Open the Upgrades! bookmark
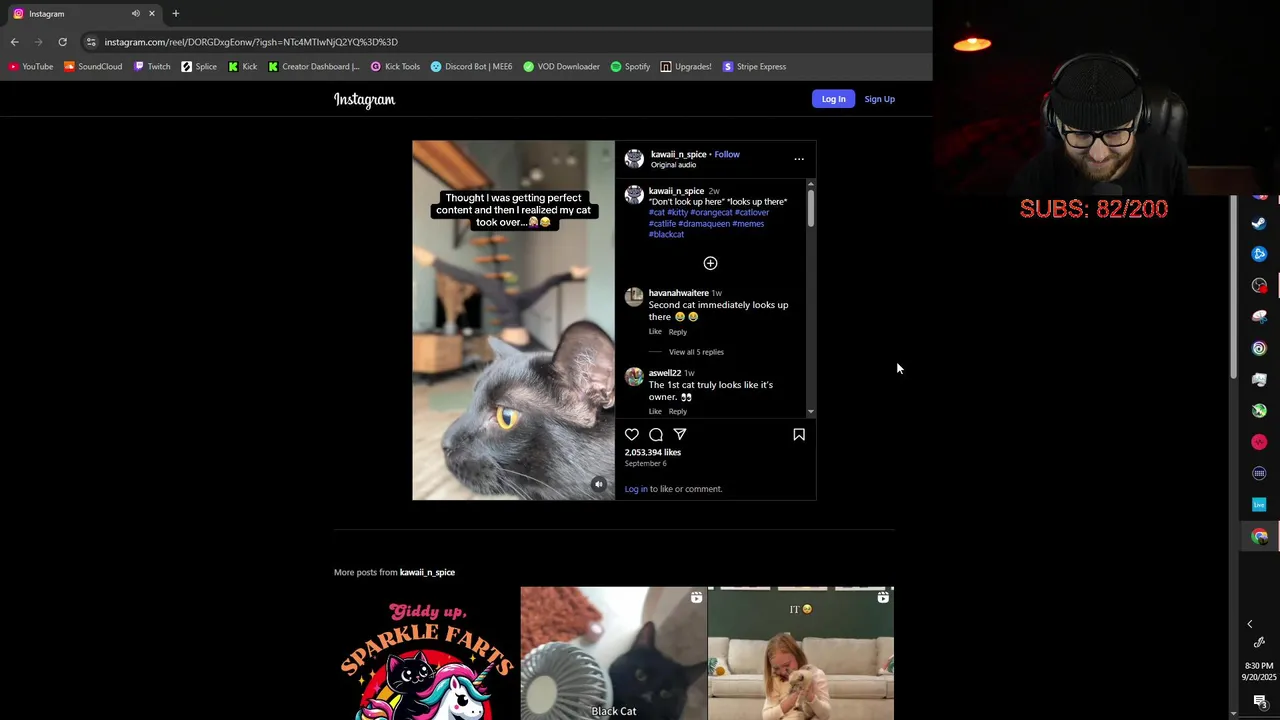Image resolution: width=1280 pixels, height=720 pixels. click(x=686, y=67)
